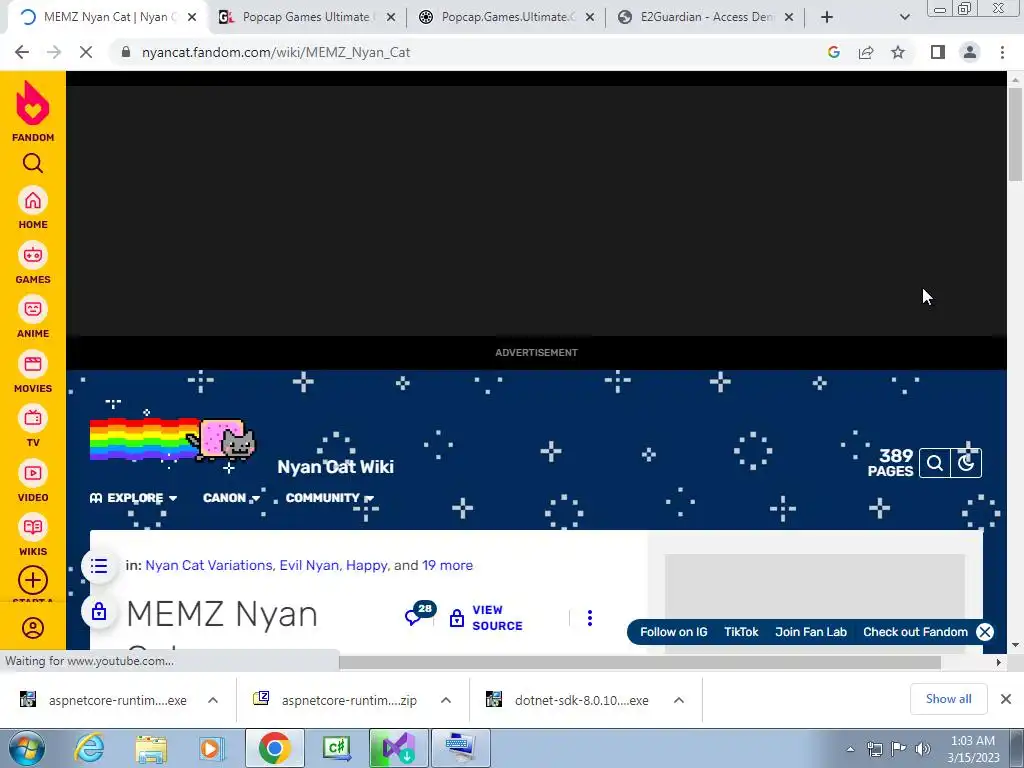This screenshot has width=1024, height=768.
Task: Open a new tab
Action: pos(827,17)
